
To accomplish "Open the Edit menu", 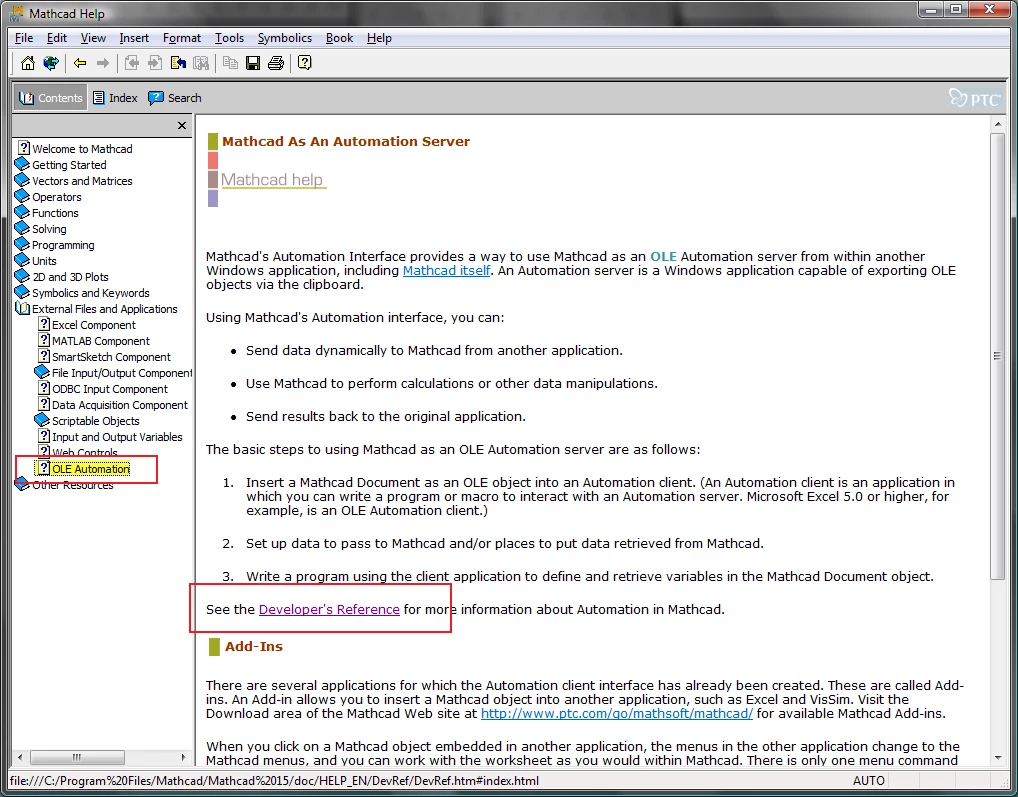I will pos(56,38).
